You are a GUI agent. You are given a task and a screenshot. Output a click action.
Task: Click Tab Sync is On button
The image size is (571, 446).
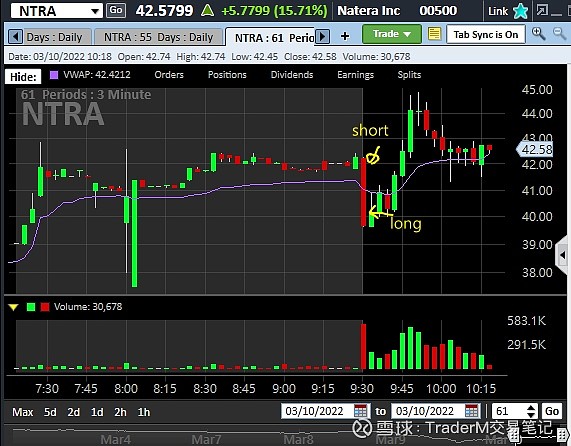tap(486, 34)
